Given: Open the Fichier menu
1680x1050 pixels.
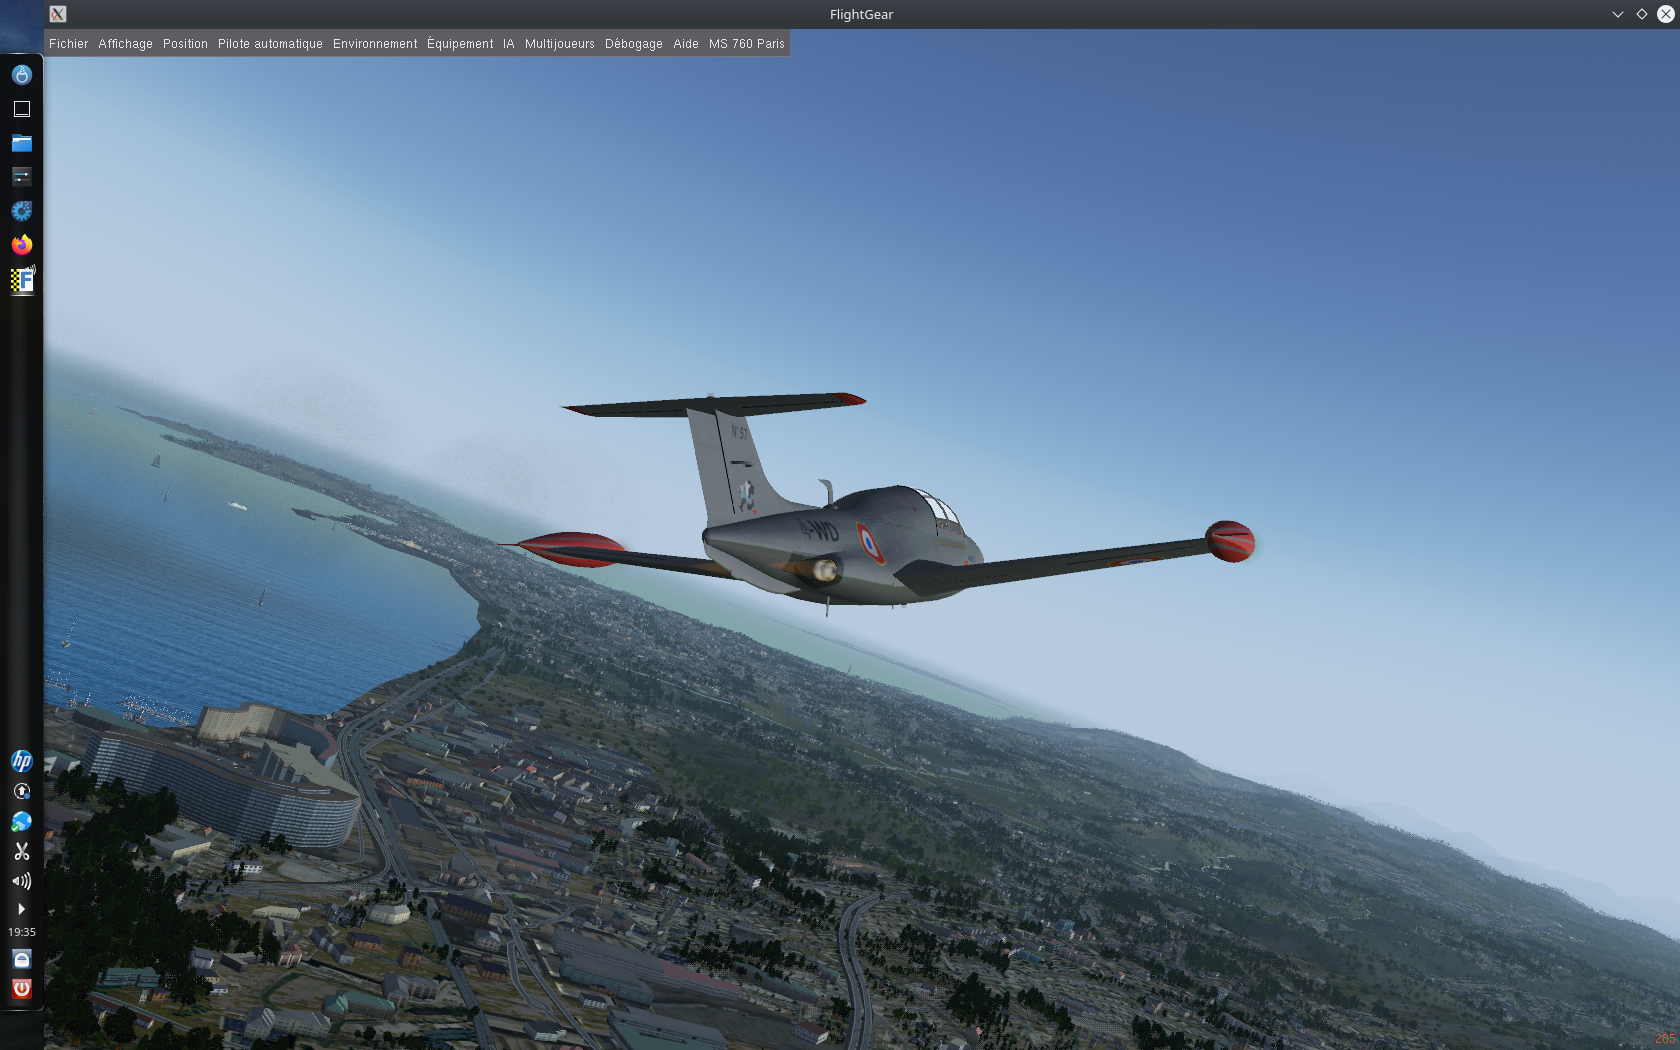Looking at the screenshot, I should click(x=68, y=44).
